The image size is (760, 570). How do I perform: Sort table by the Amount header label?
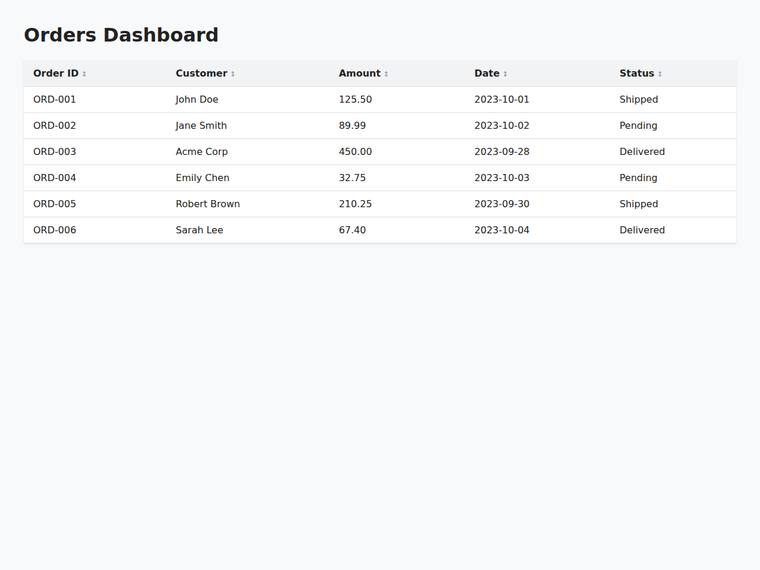(360, 73)
